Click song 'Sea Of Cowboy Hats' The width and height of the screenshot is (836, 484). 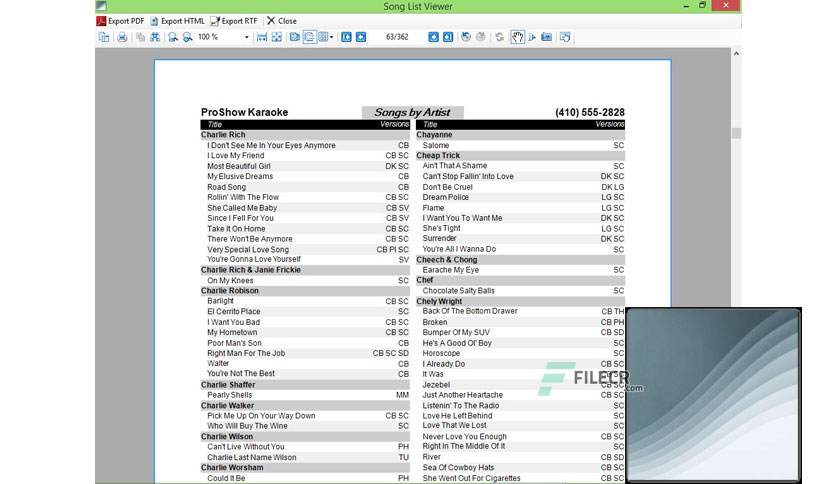coord(458,467)
